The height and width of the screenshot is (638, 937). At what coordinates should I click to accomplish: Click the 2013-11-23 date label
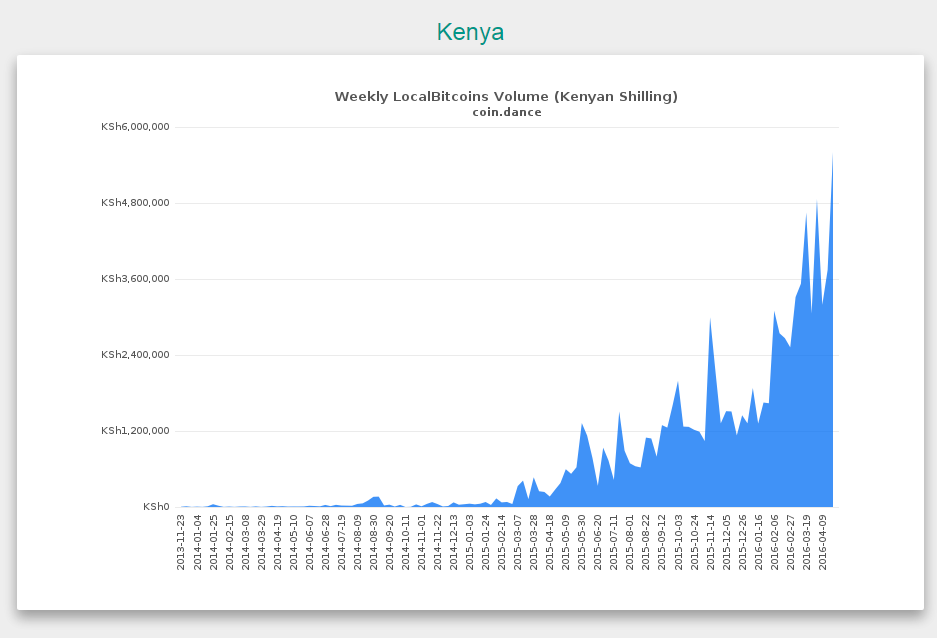[x=181, y=542]
